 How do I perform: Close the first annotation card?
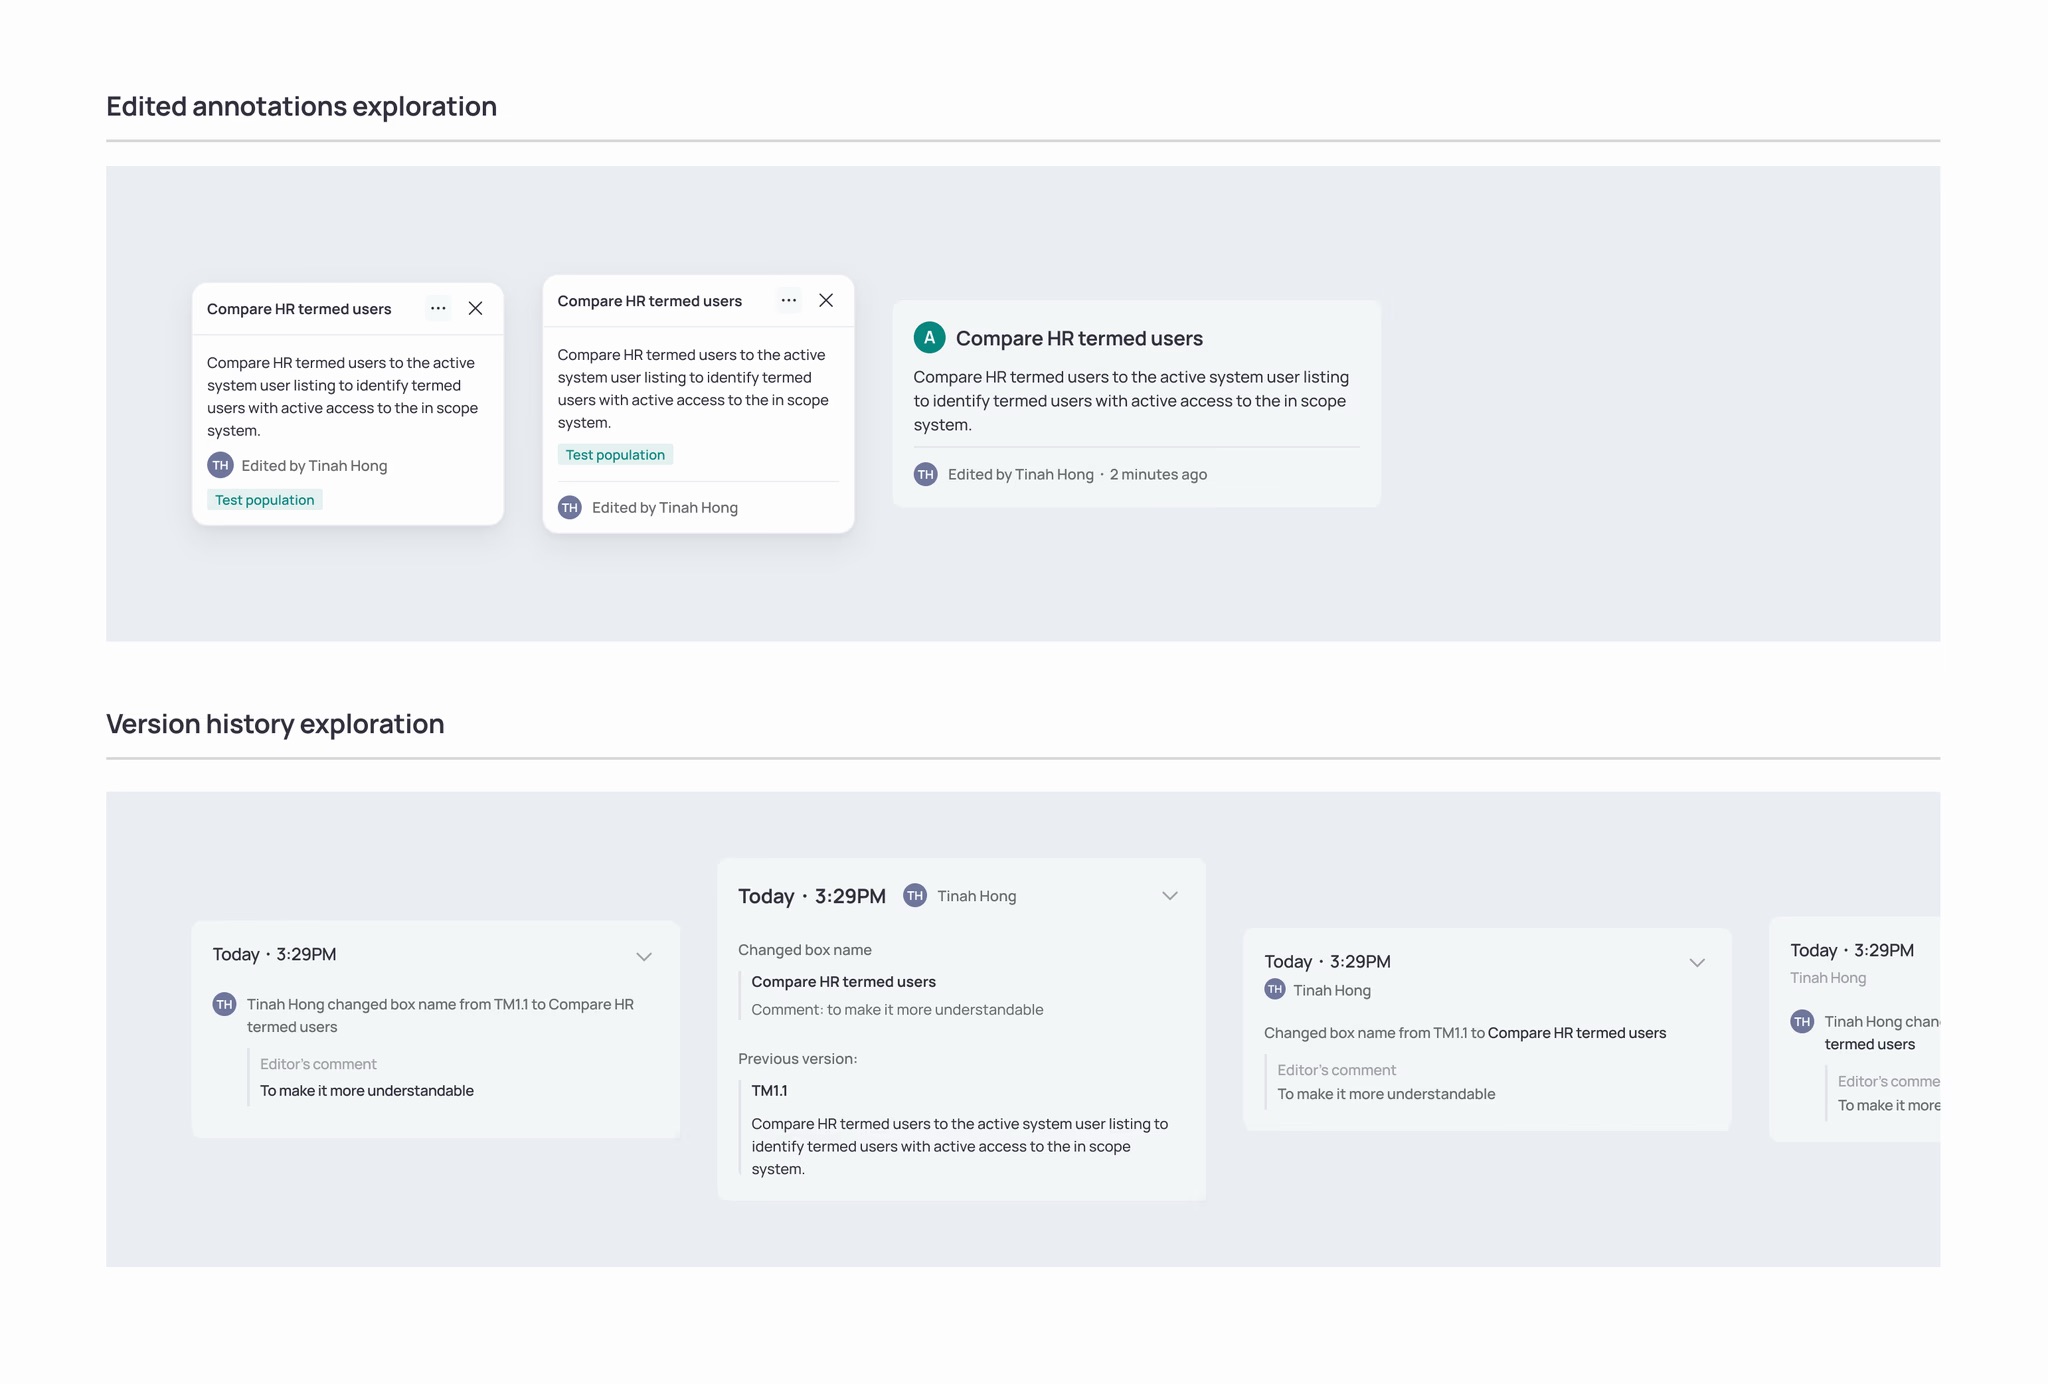pyautogui.click(x=475, y=308)
